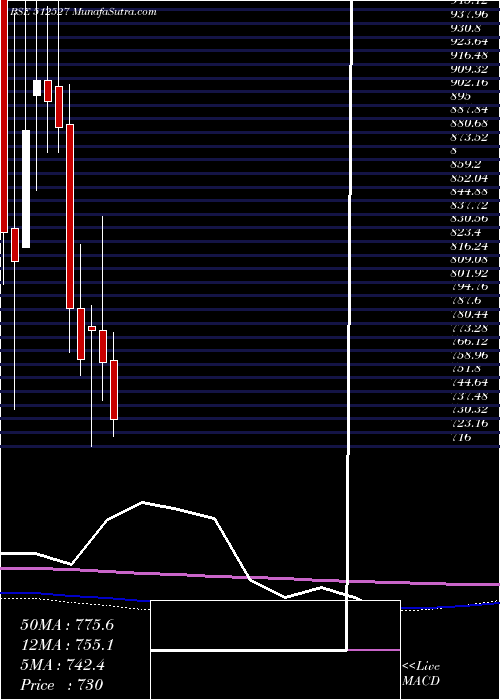Viewport: 500px width, 700px height.
Task: Open the <<Live MACD link
Action: click(x=421, y=673)
